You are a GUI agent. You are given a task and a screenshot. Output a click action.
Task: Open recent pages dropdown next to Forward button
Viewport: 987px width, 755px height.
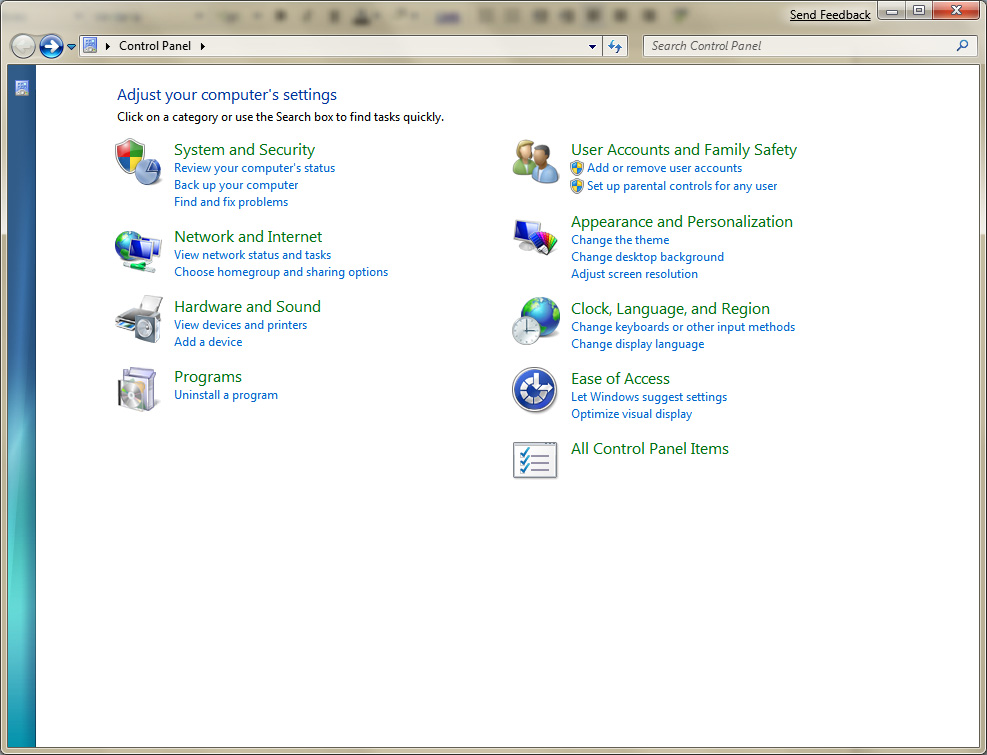pyautogui.click(x=71, y=47)
